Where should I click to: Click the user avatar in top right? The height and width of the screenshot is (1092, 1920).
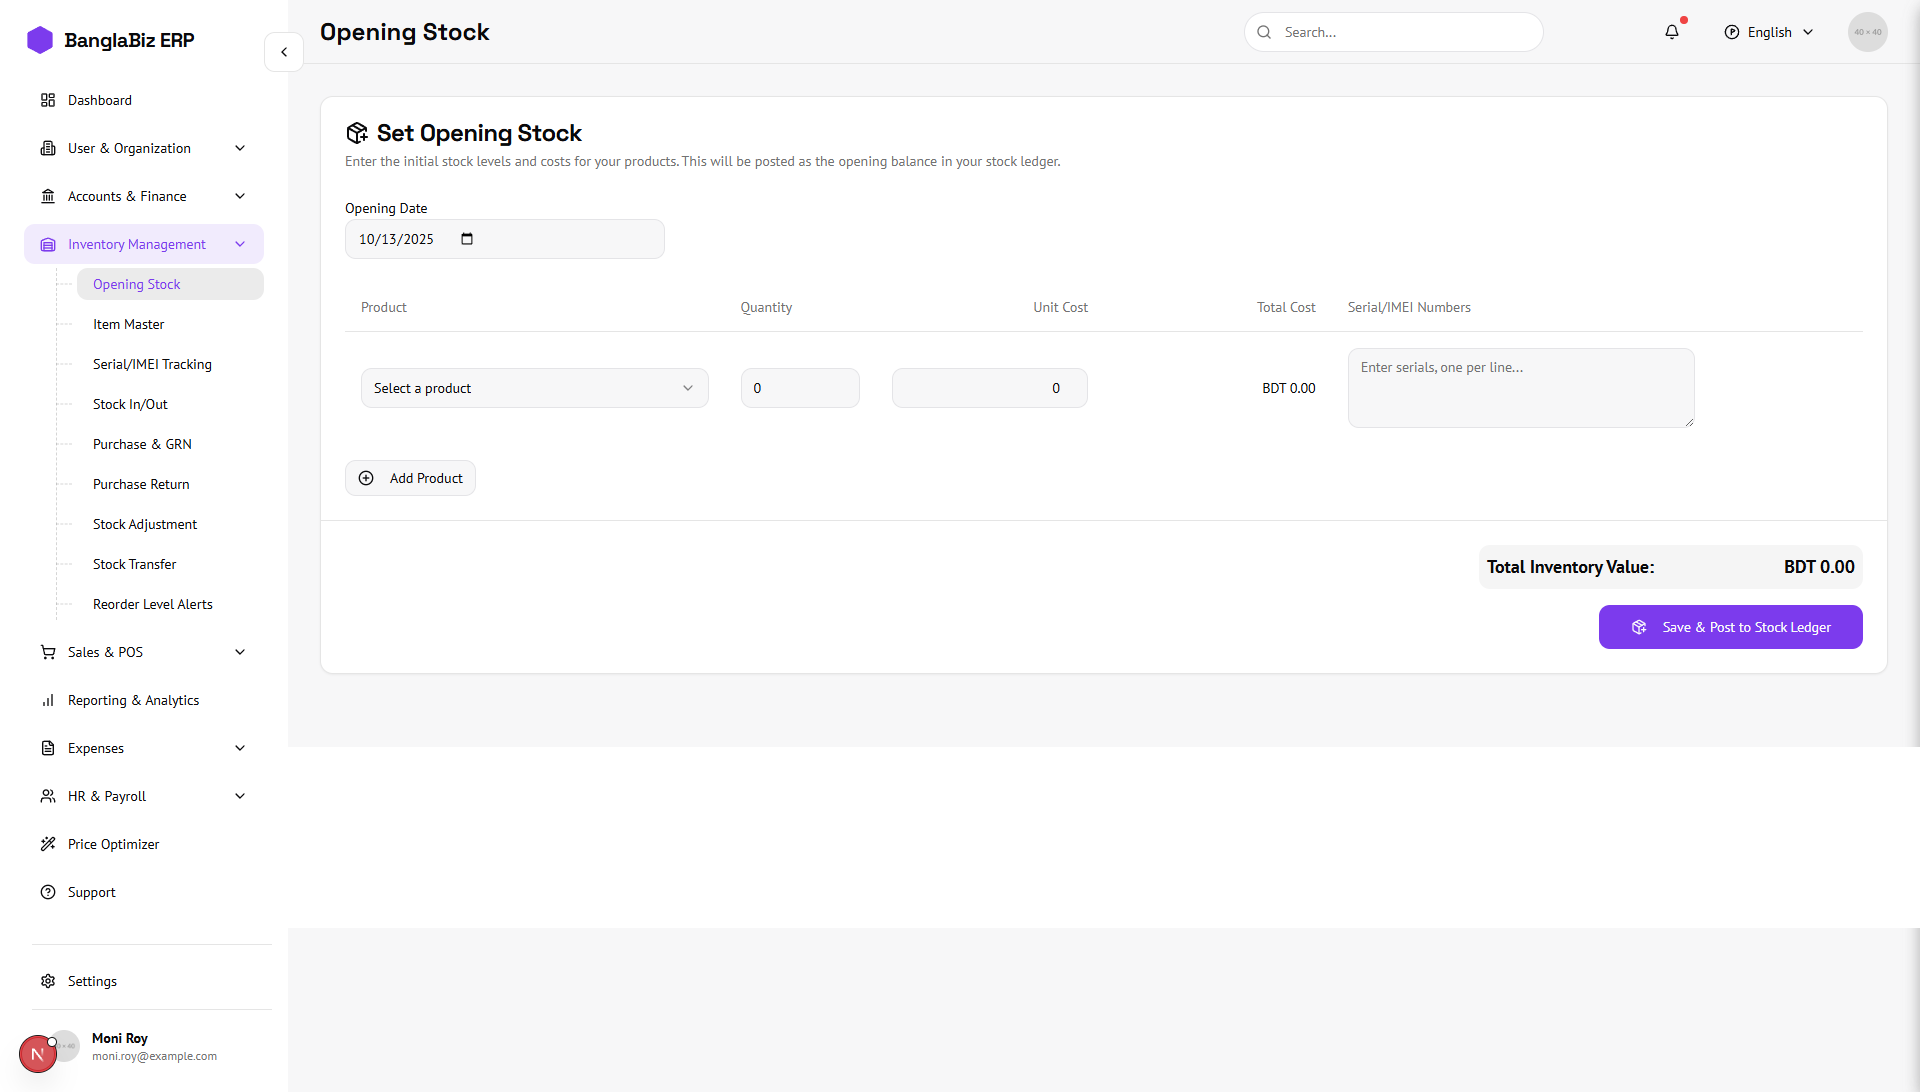pos(1867,32)
